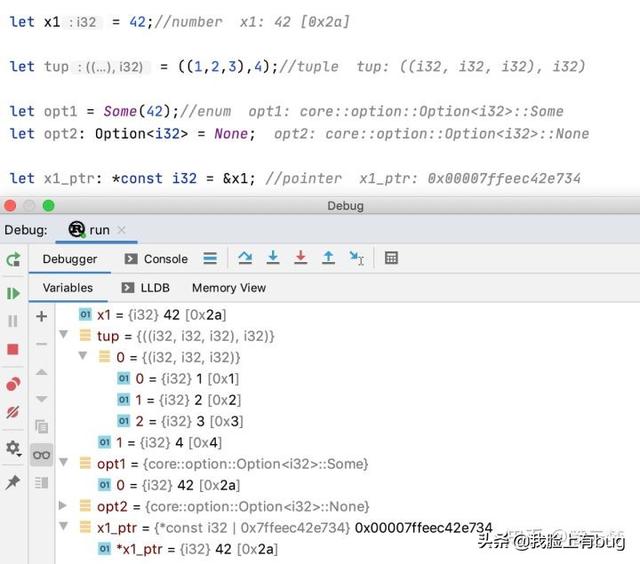
Task: Select the *x1_ptr = {i32} 42 row
Action: 188,549
